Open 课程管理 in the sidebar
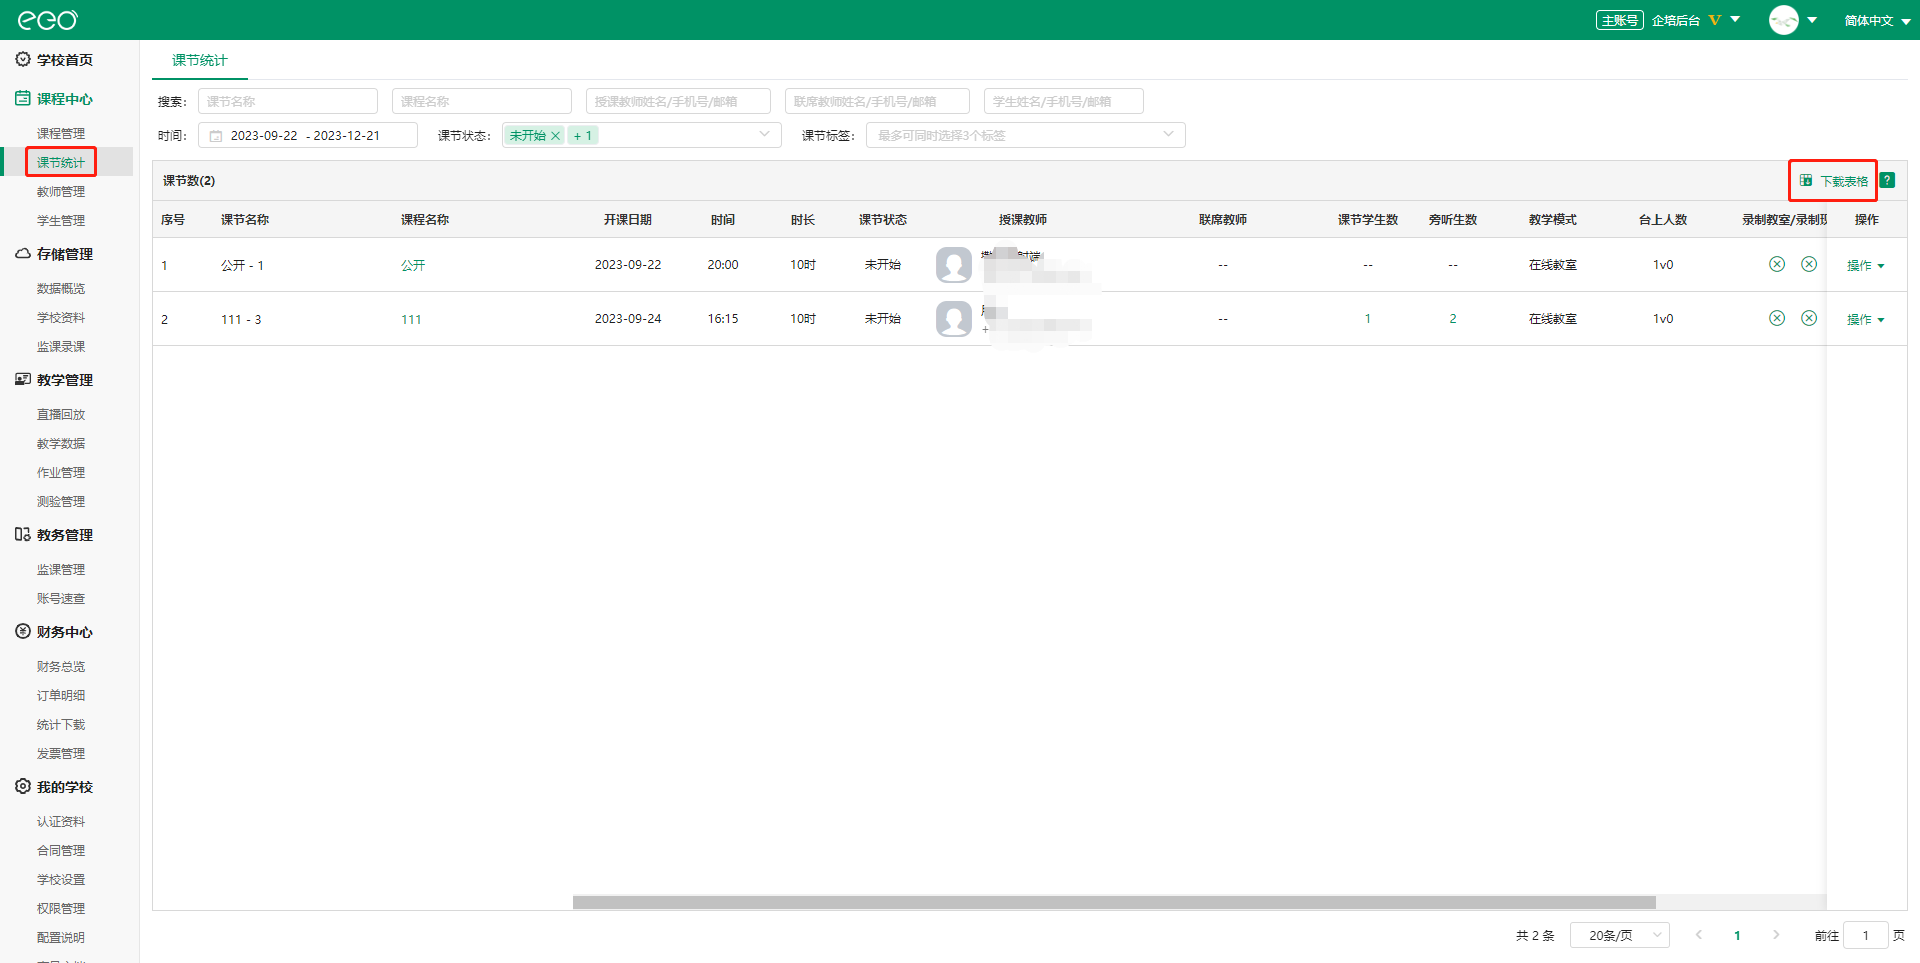This screenshot has width=1920, height=963. click(61, 133)
